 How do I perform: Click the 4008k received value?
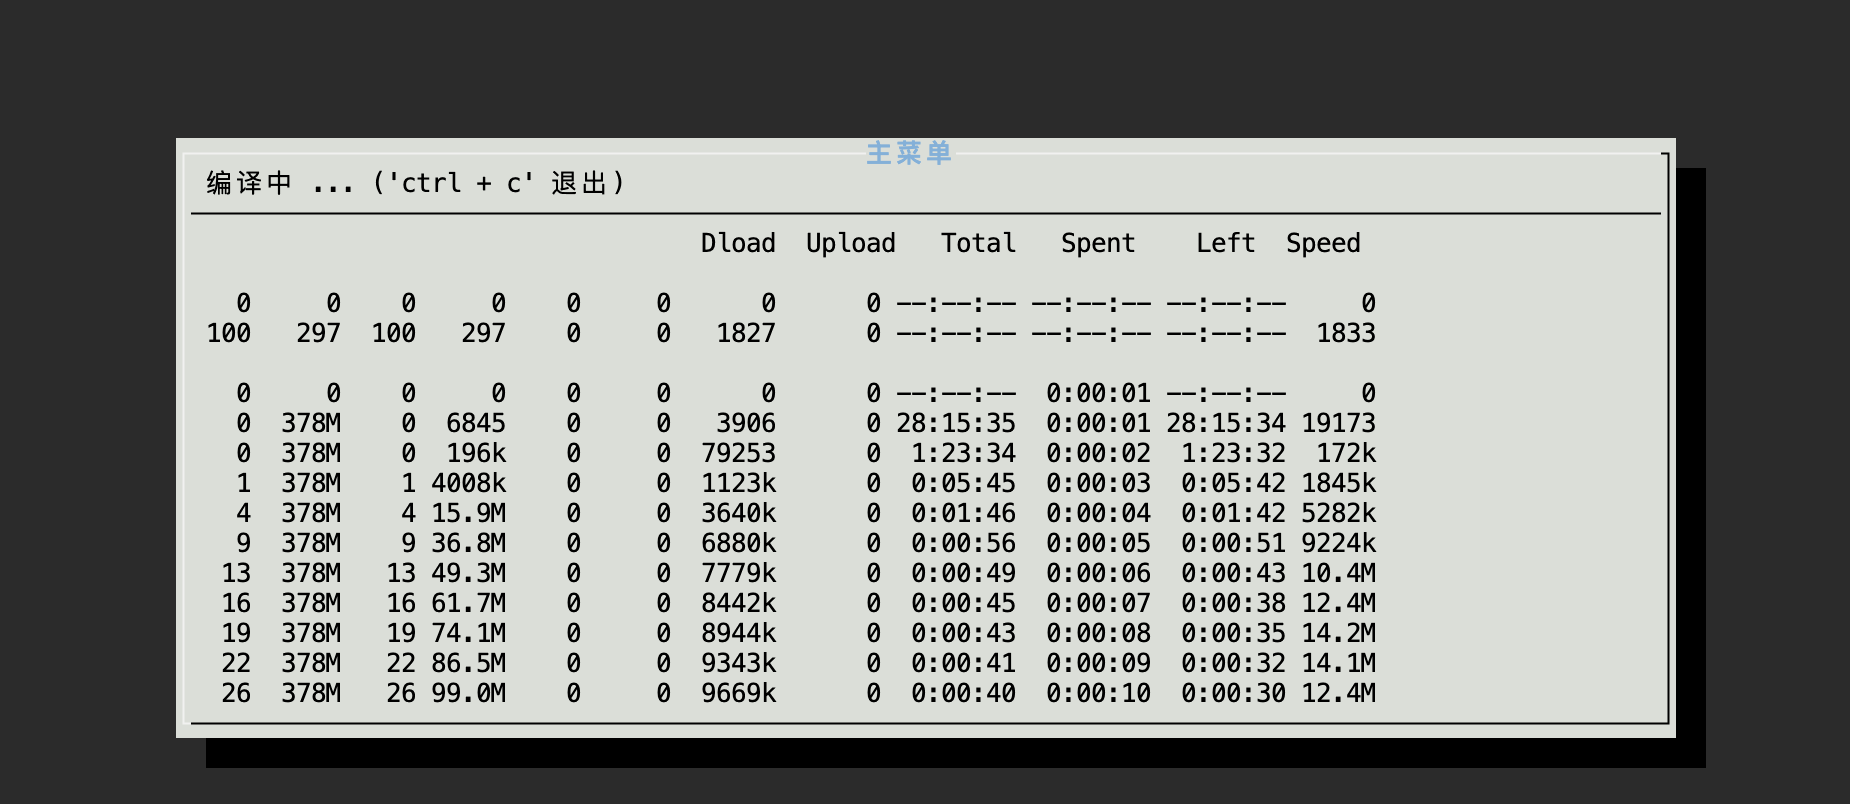[468, 483]
